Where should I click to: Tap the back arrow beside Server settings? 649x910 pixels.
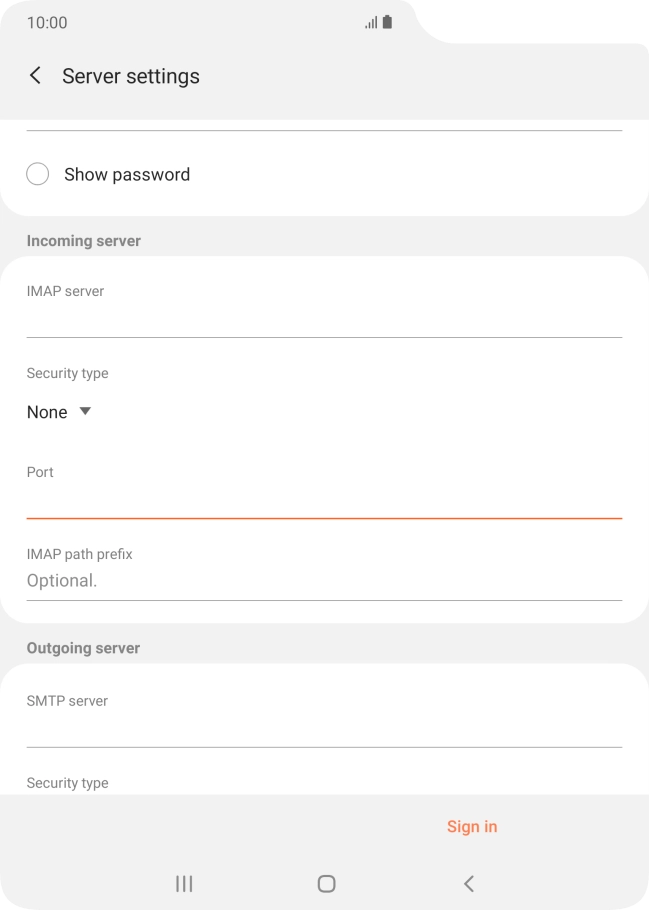[35, 76]
